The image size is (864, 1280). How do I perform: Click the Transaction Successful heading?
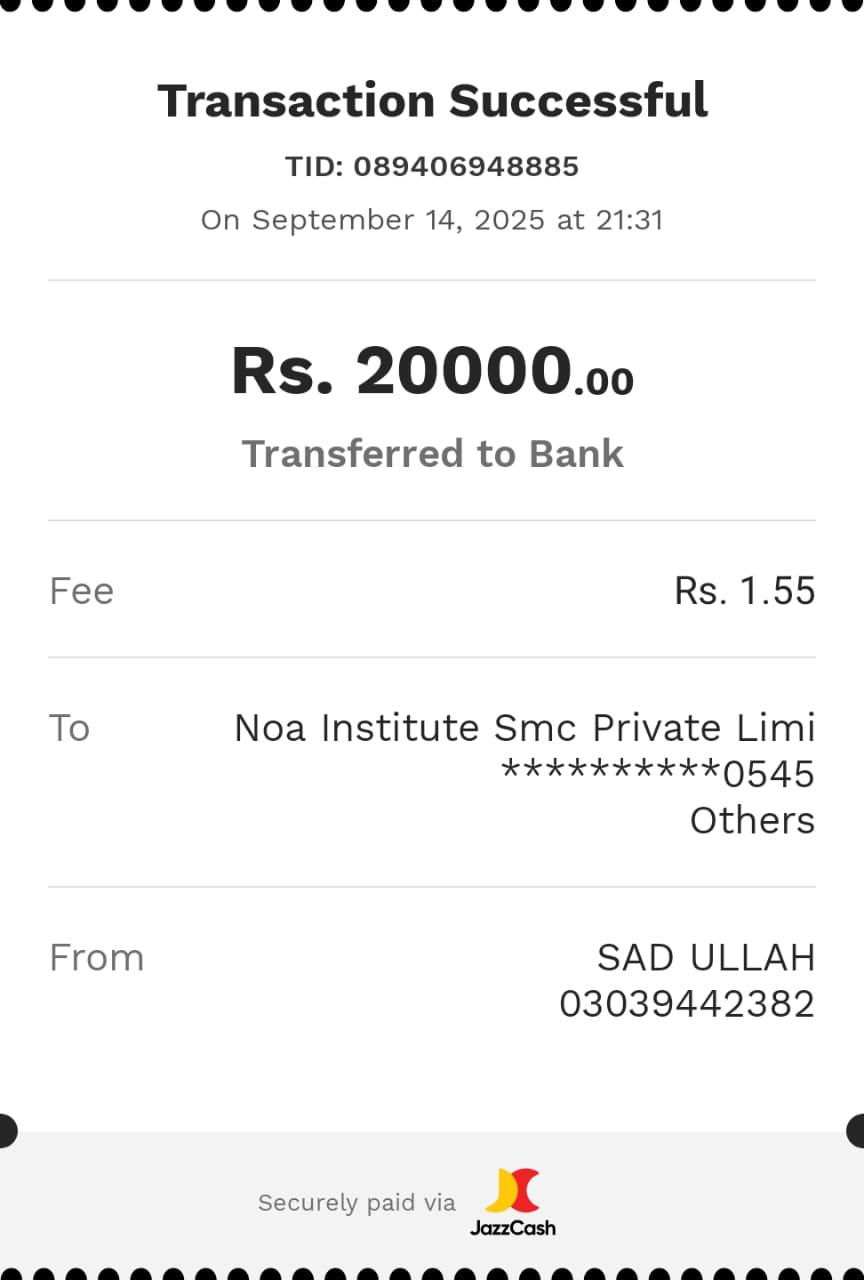tap(432, 101)
